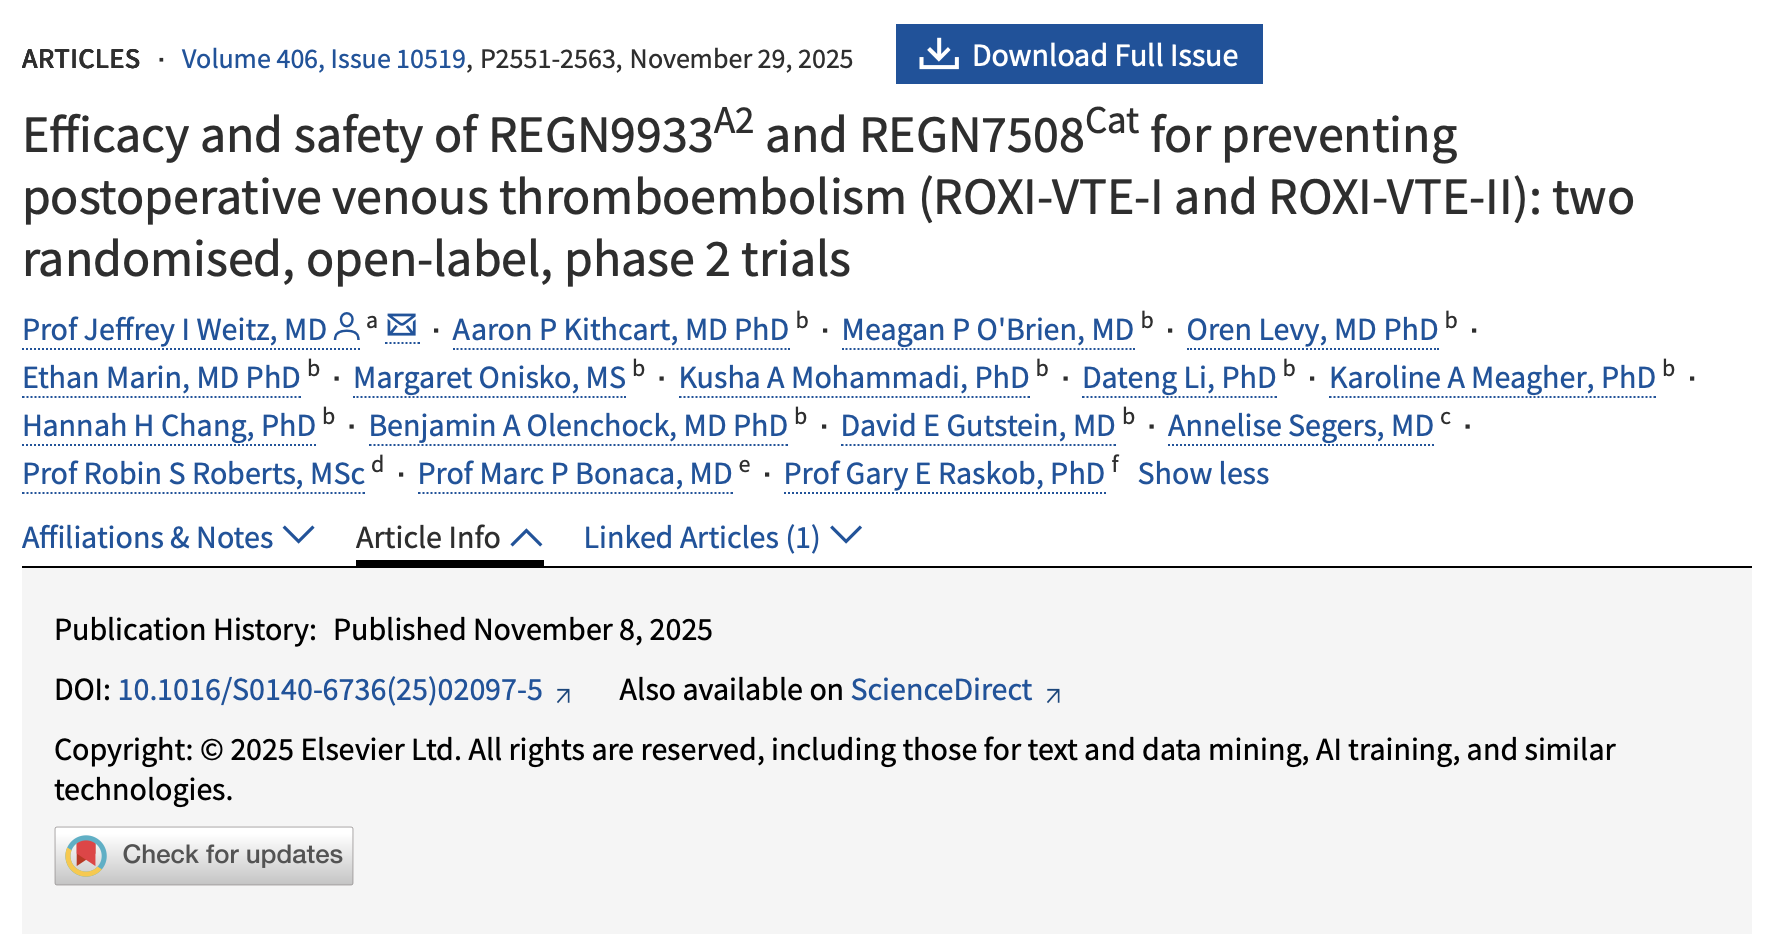Open the DOI link 10.1016/S0140-6736(25)02097-5
Image resolution: width=1768 pixels, height=934 pixels.
click(330, 690)
